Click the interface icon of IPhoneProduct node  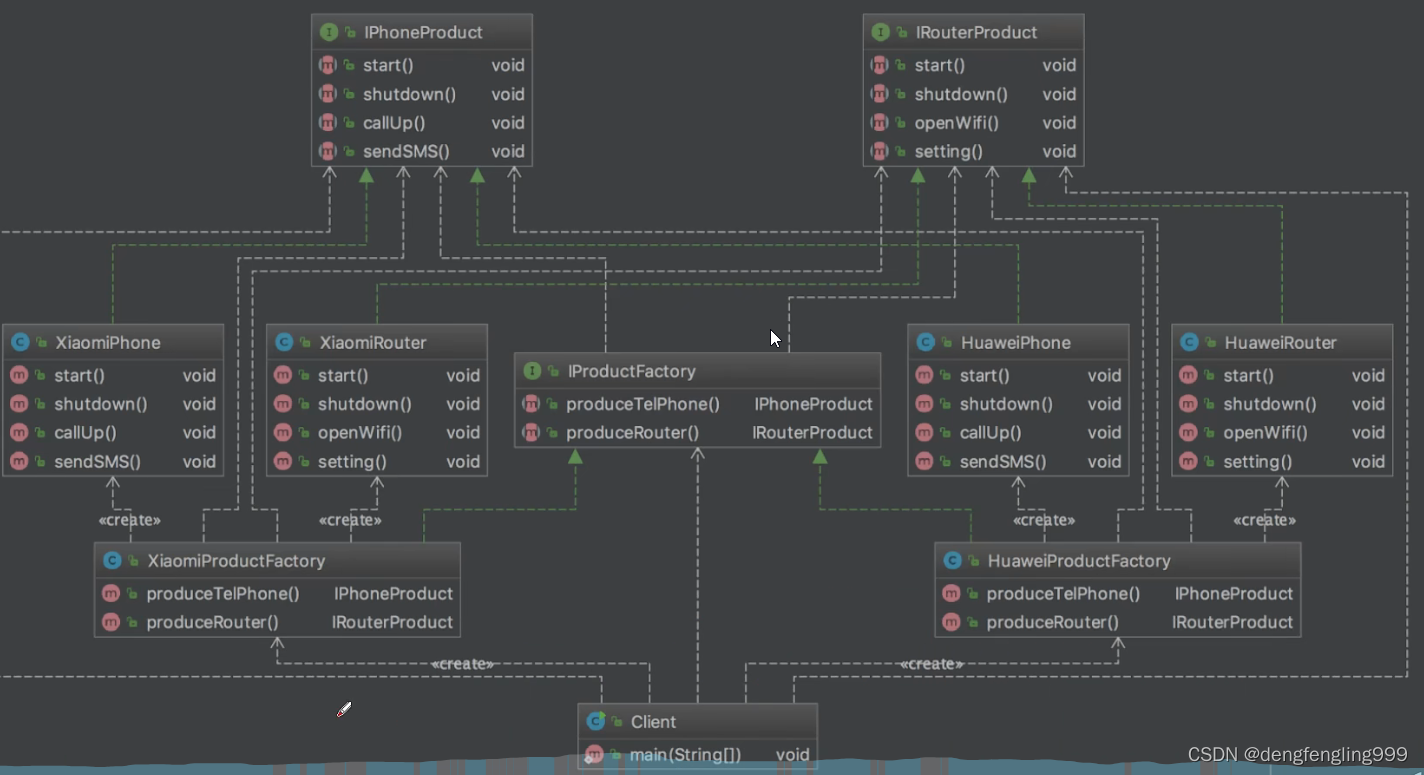pos(328,33)
